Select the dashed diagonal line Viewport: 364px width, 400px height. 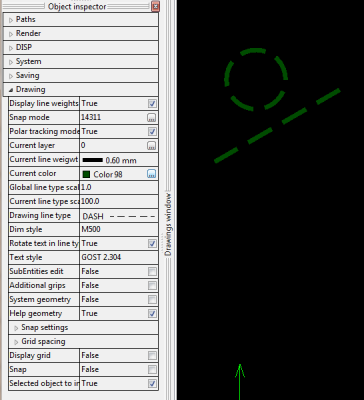tap(277, 126)
